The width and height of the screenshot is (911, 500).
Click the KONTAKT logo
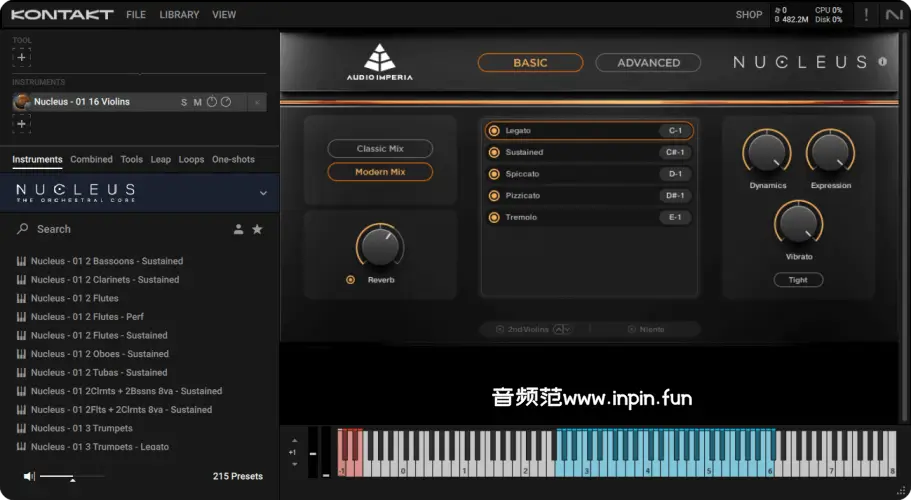point(62,15)
